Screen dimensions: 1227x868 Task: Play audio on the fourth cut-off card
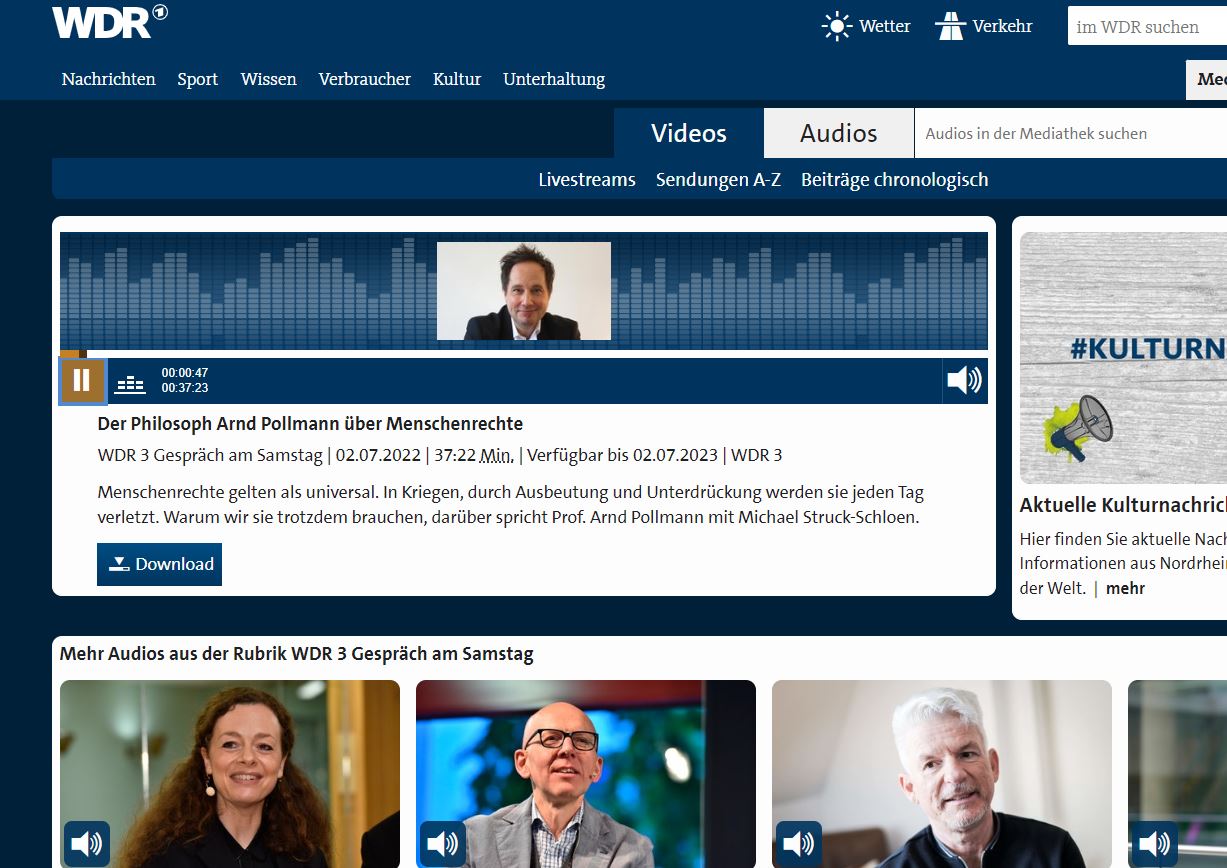coord(1155,844)
